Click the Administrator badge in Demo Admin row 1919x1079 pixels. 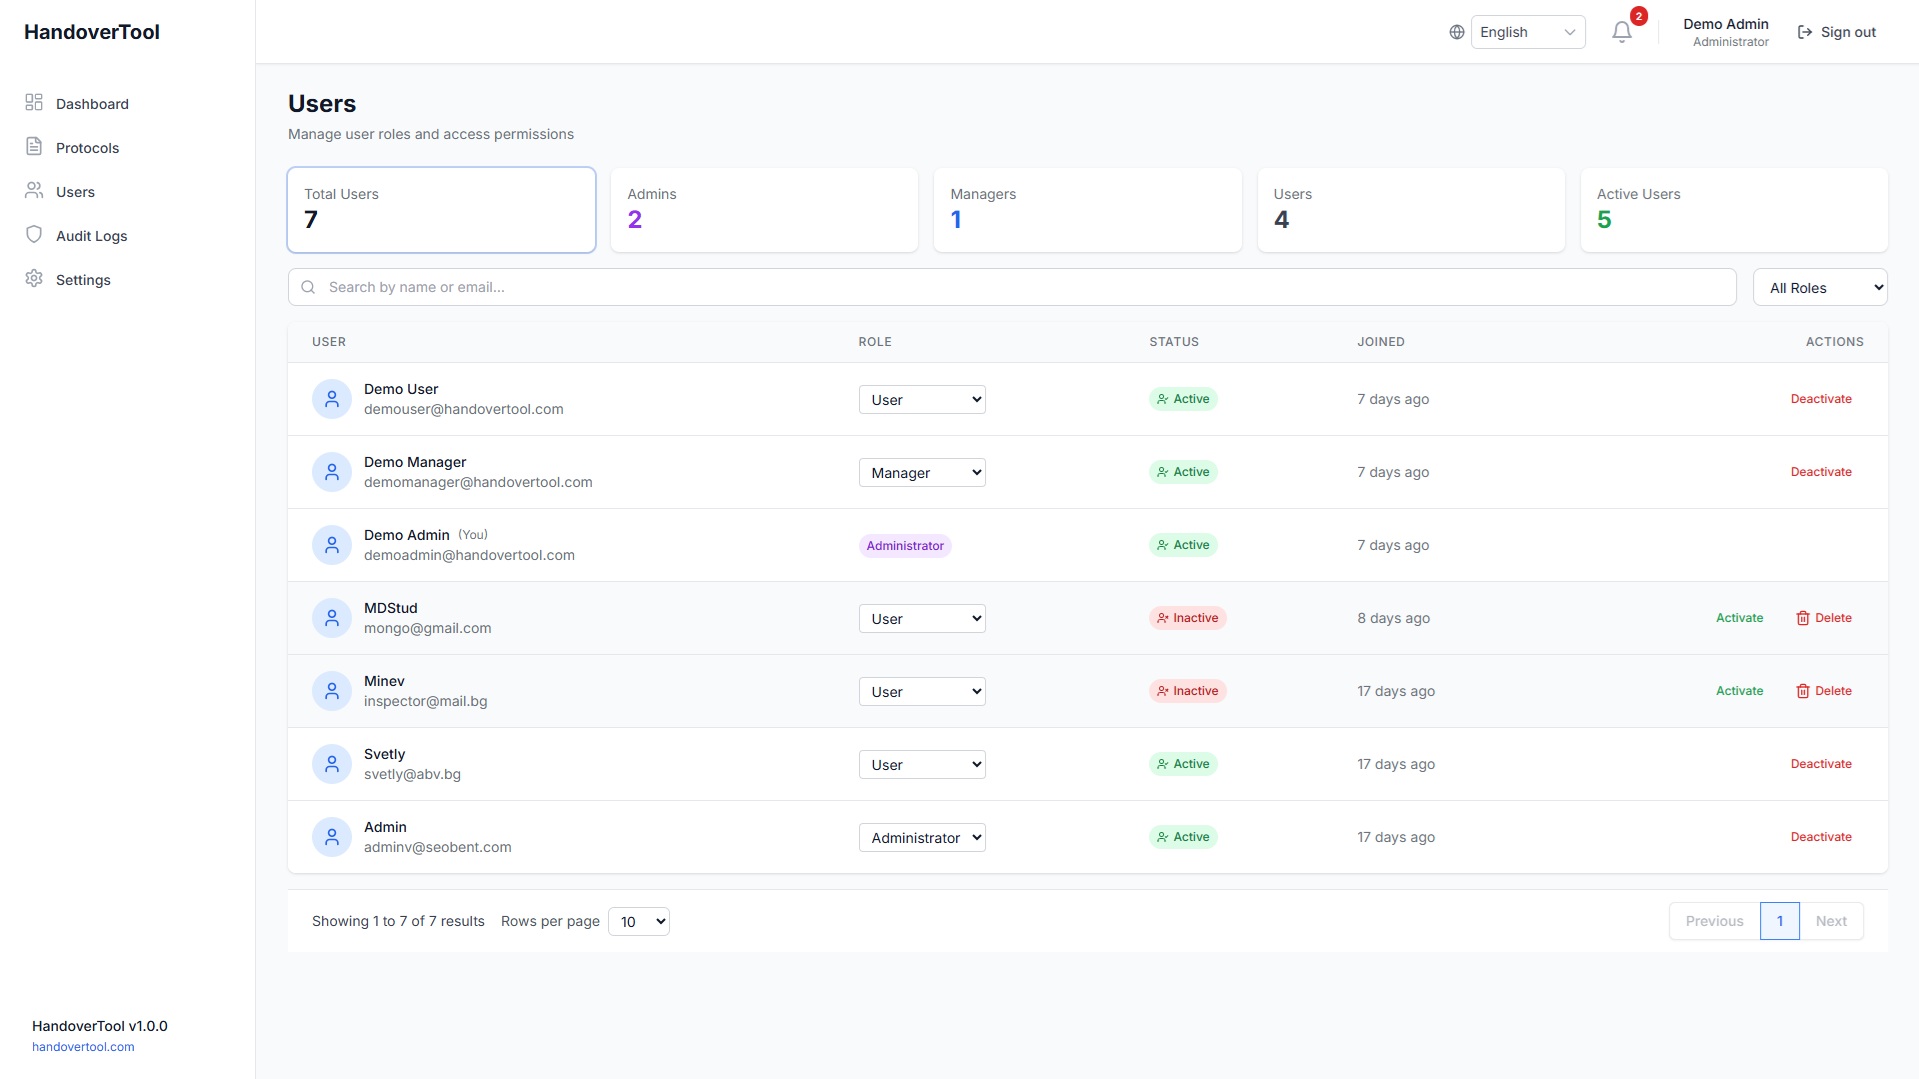click(x=905, y=545)
